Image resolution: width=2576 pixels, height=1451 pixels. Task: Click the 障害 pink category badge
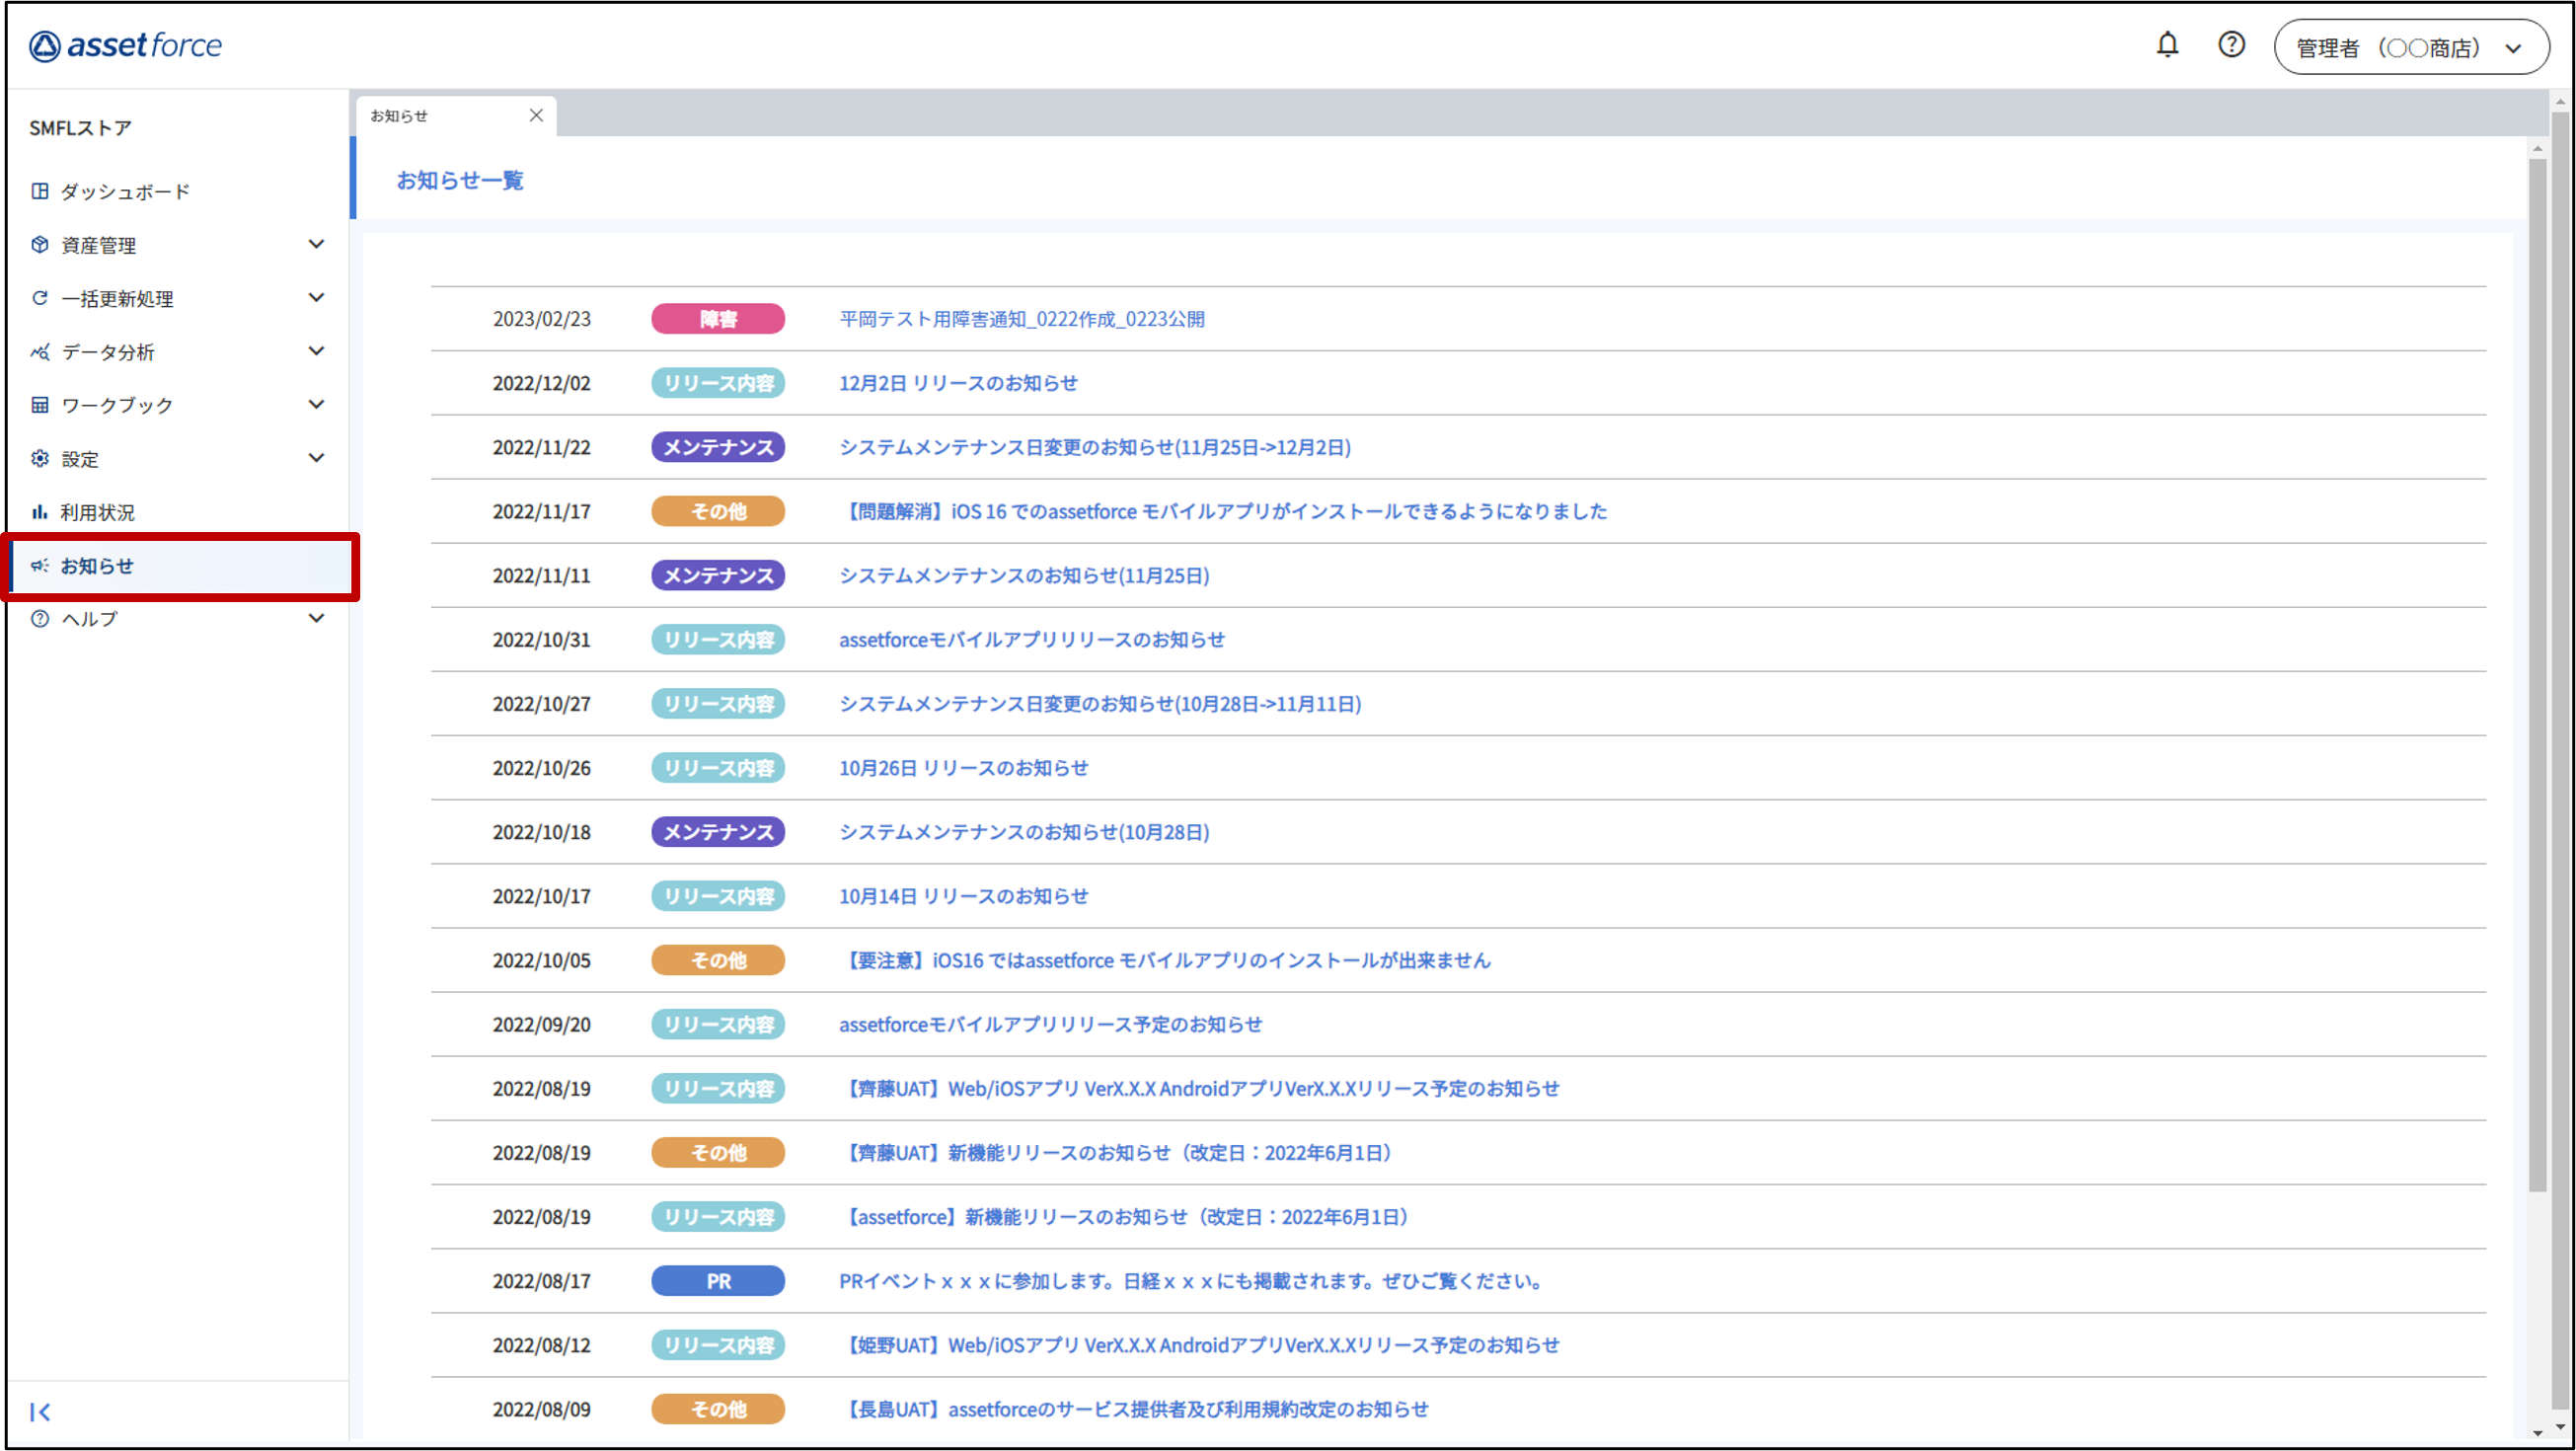point(717,319)
